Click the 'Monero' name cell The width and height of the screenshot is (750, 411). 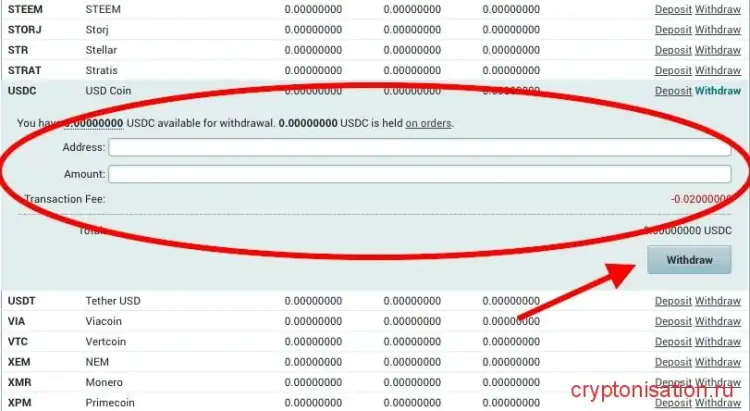pyautogui.click(x=104, y=382)
